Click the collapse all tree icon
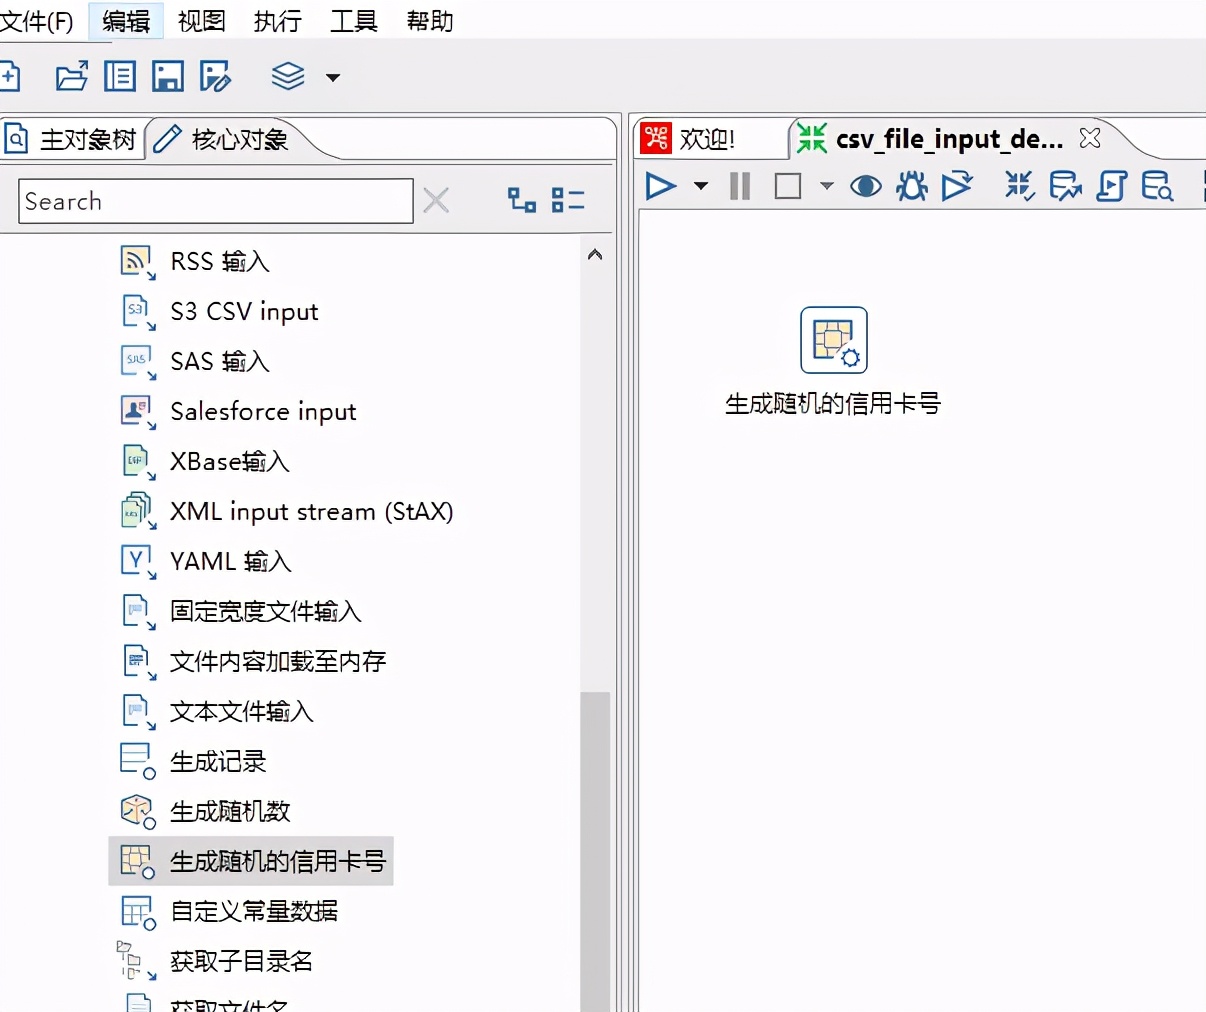This screenshot has height=1012, width=1206. pos(568,200)
